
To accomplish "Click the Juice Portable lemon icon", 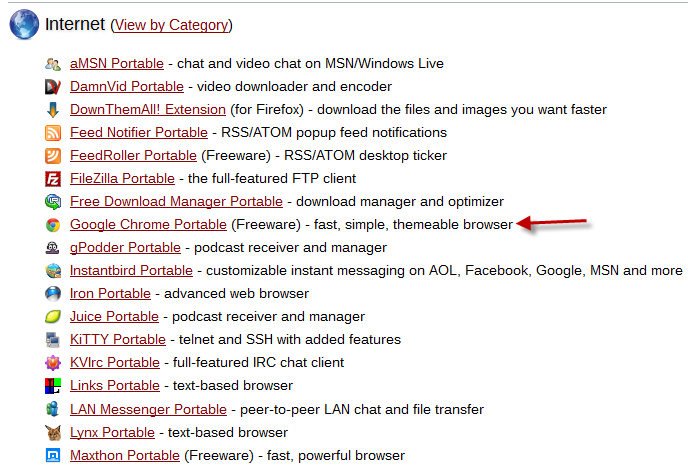I will click(x=53, y=317).
